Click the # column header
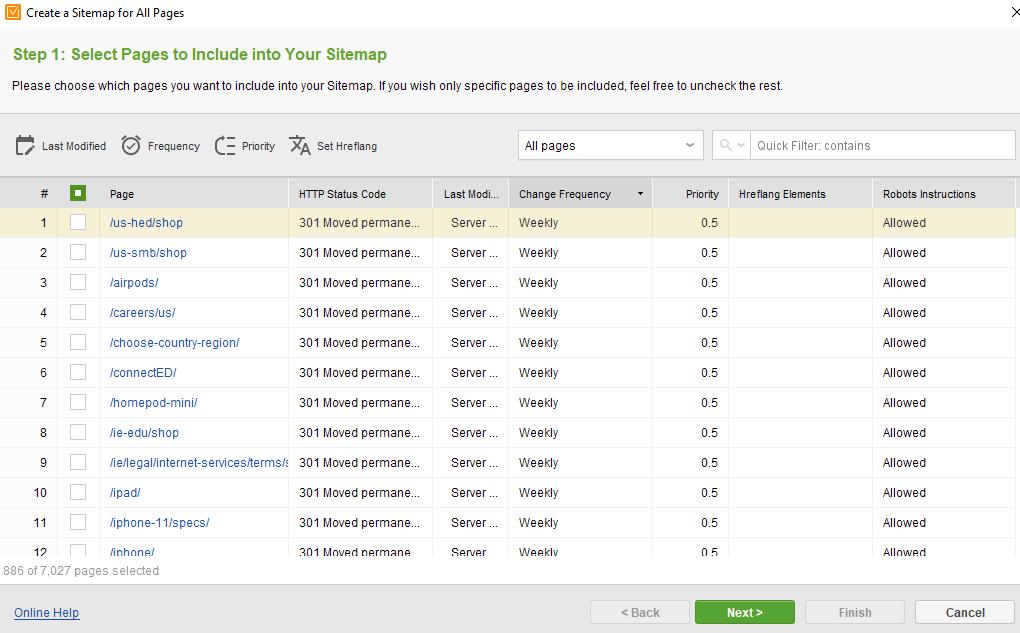Image resolution: width=1020 pixels, height=633 pixels. [44, 194]
